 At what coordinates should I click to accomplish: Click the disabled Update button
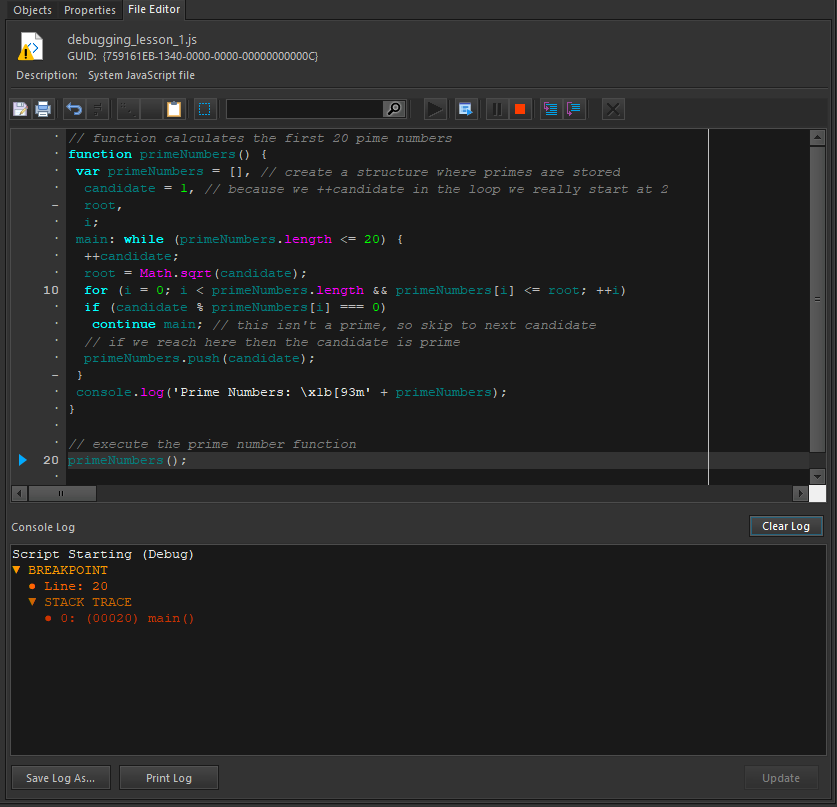[781, 778]
